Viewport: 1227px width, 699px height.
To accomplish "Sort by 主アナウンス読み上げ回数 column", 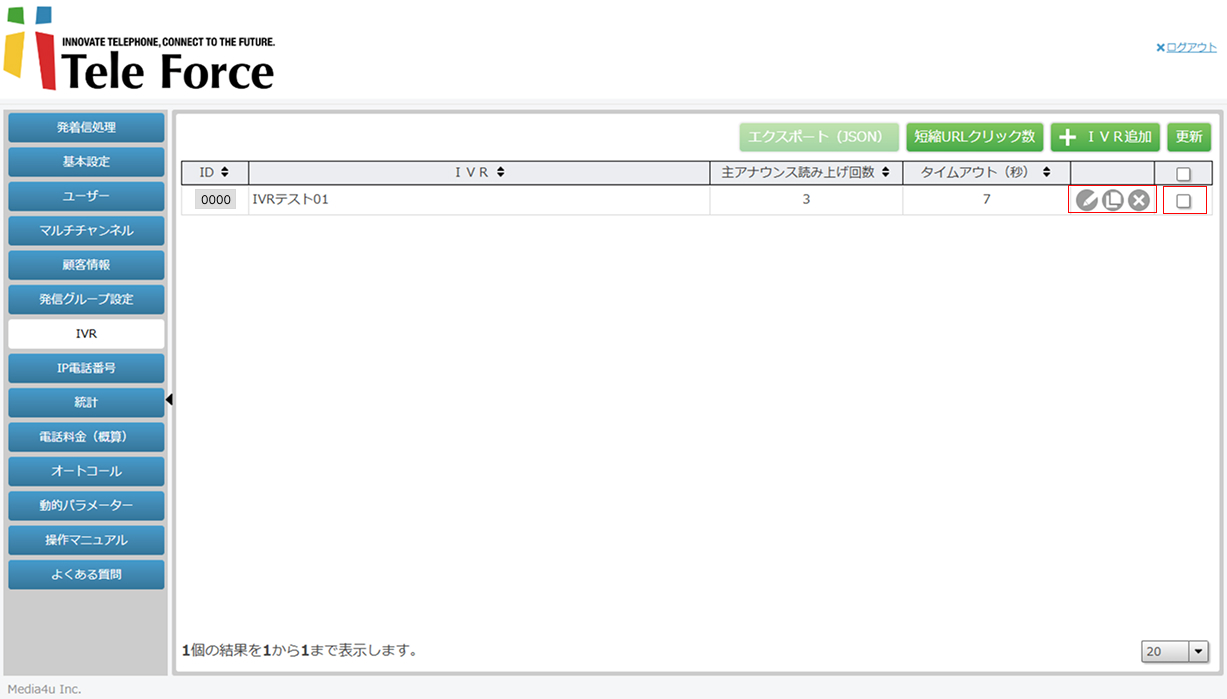I will pyautogui.click(x=885, y=172).
